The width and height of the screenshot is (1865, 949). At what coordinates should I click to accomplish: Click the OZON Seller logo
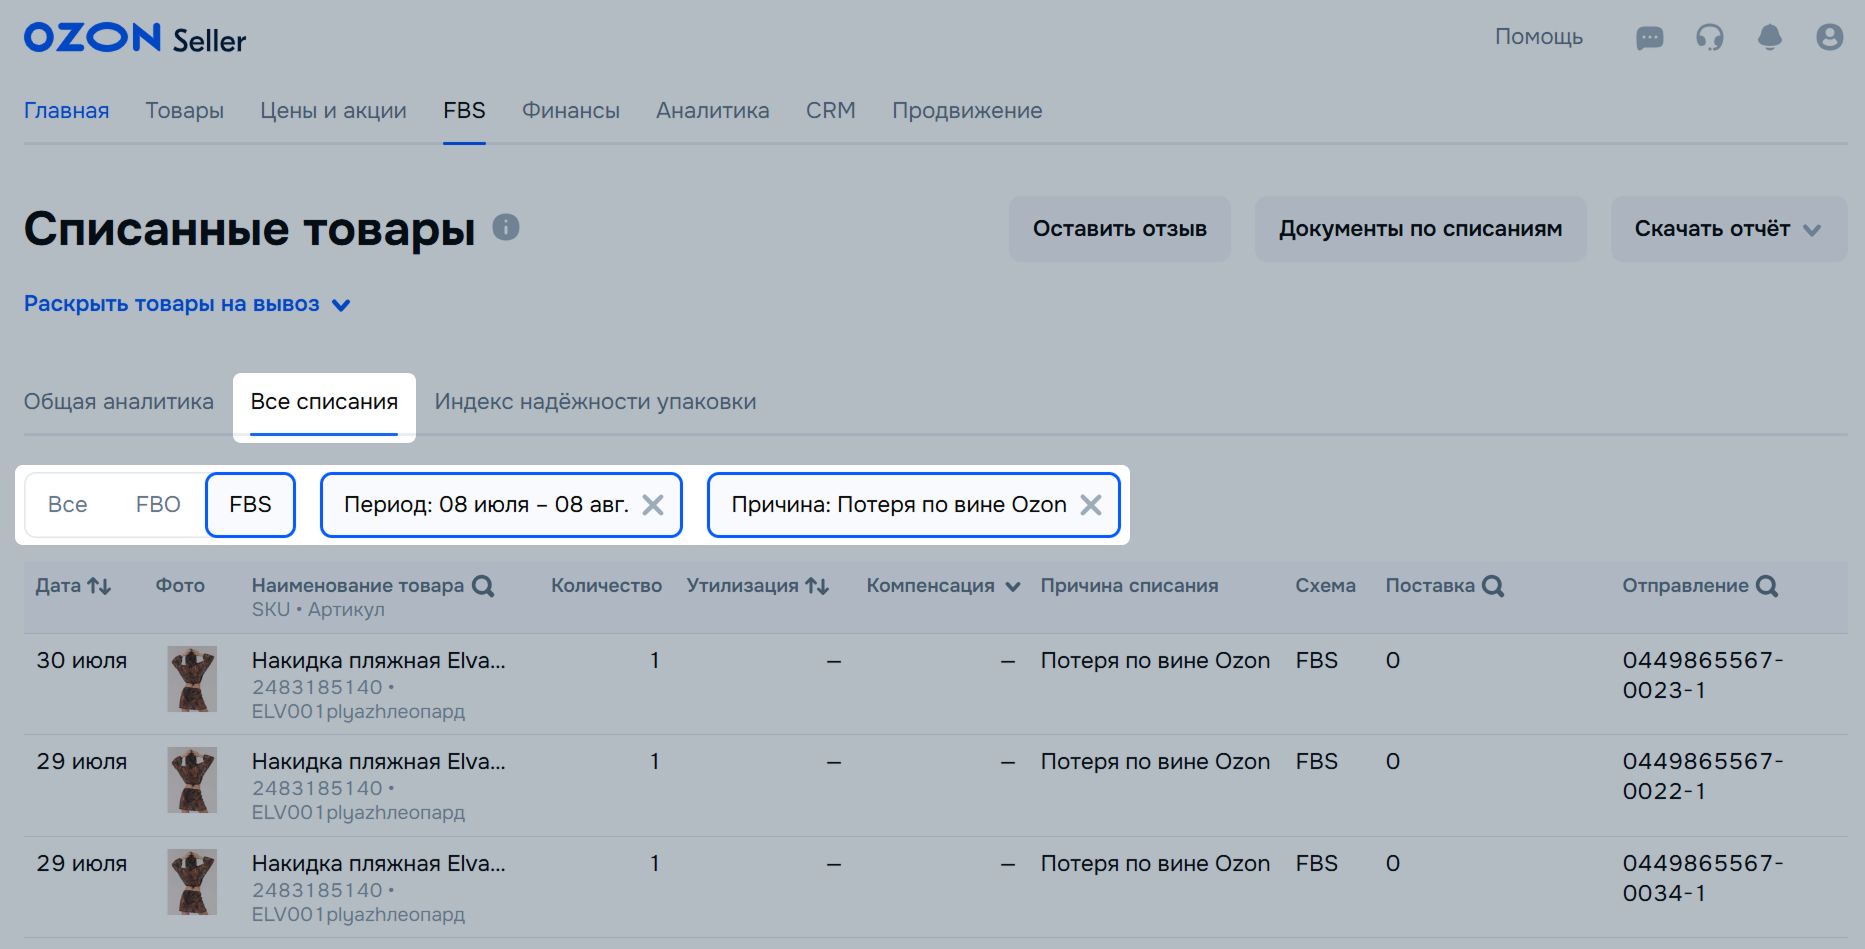click(x=135, y=38)
